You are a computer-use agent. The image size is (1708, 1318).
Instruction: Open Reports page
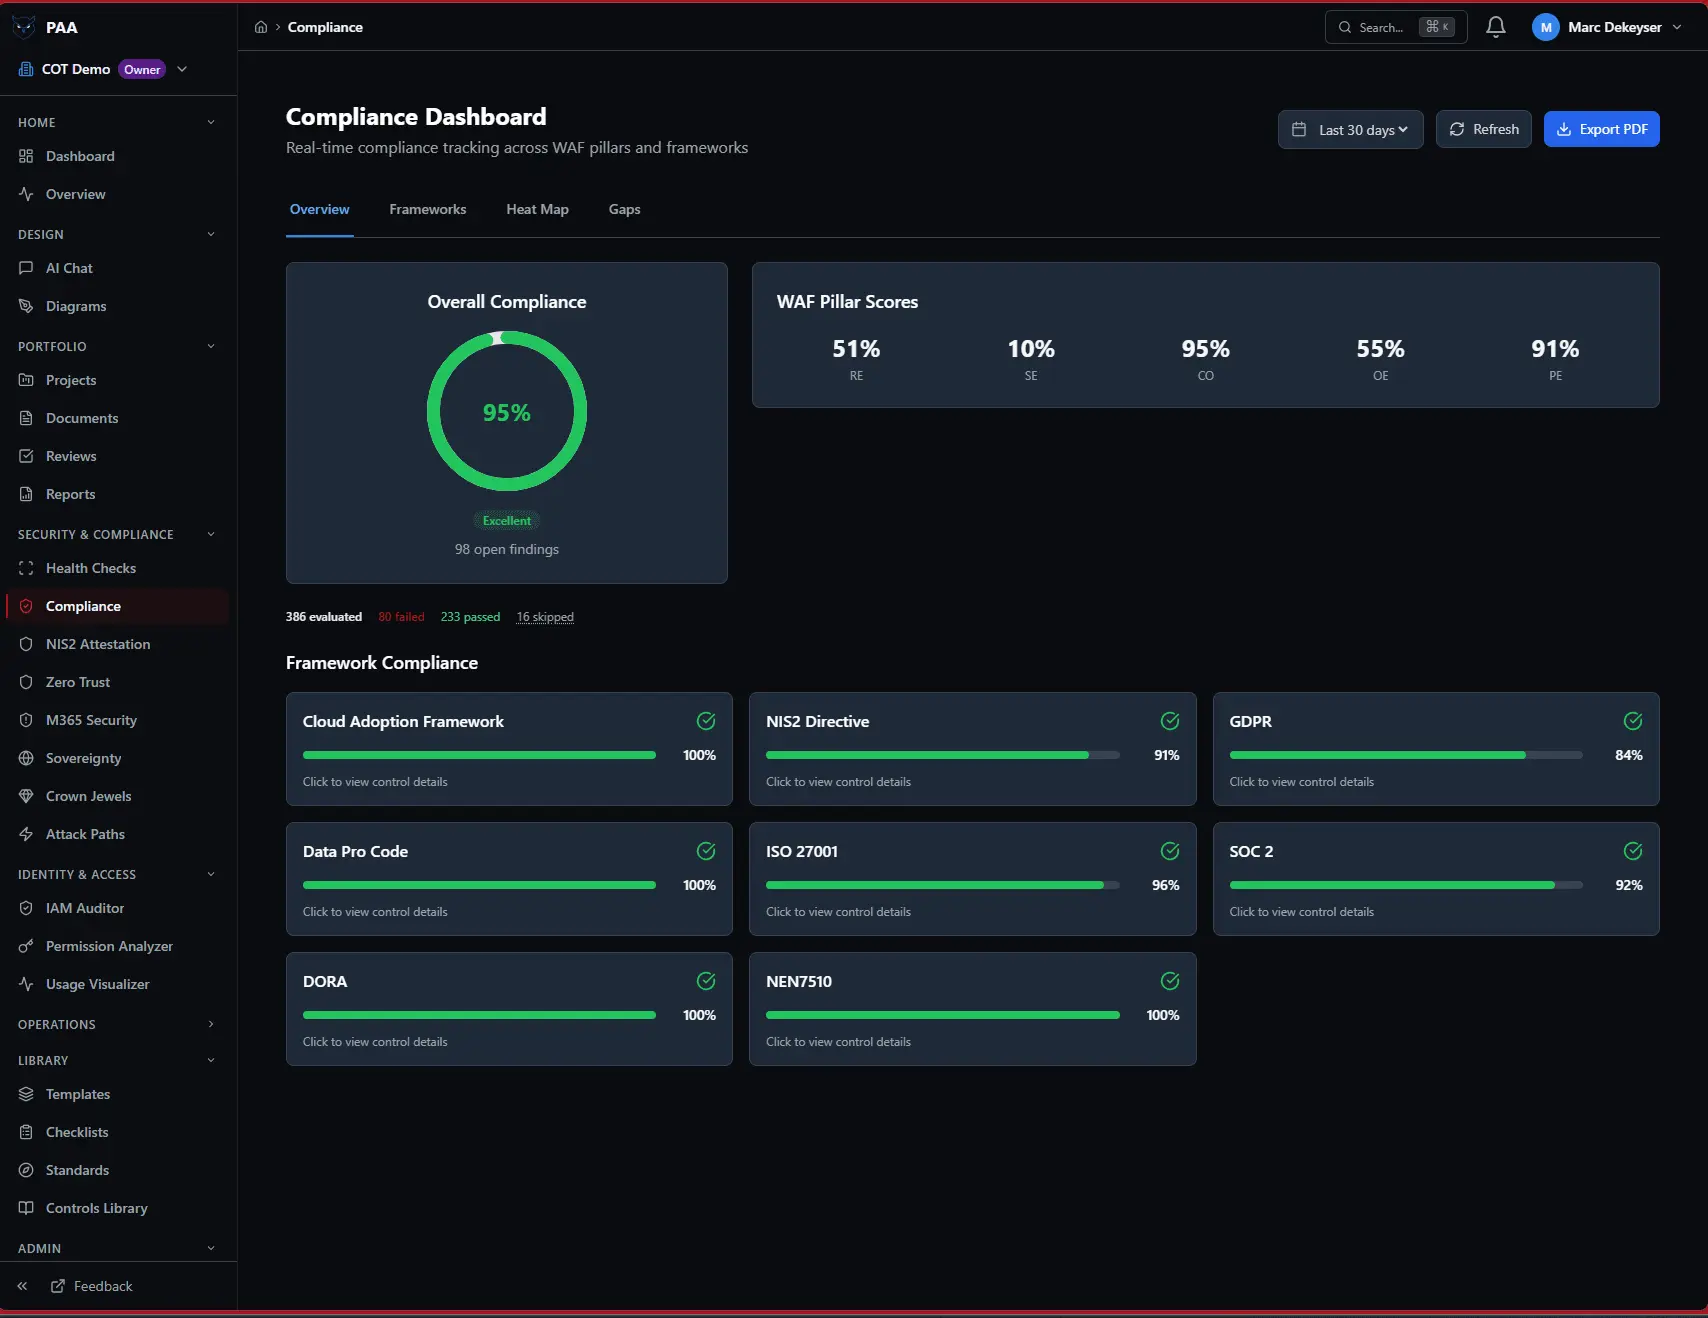(x=117, y=494)
